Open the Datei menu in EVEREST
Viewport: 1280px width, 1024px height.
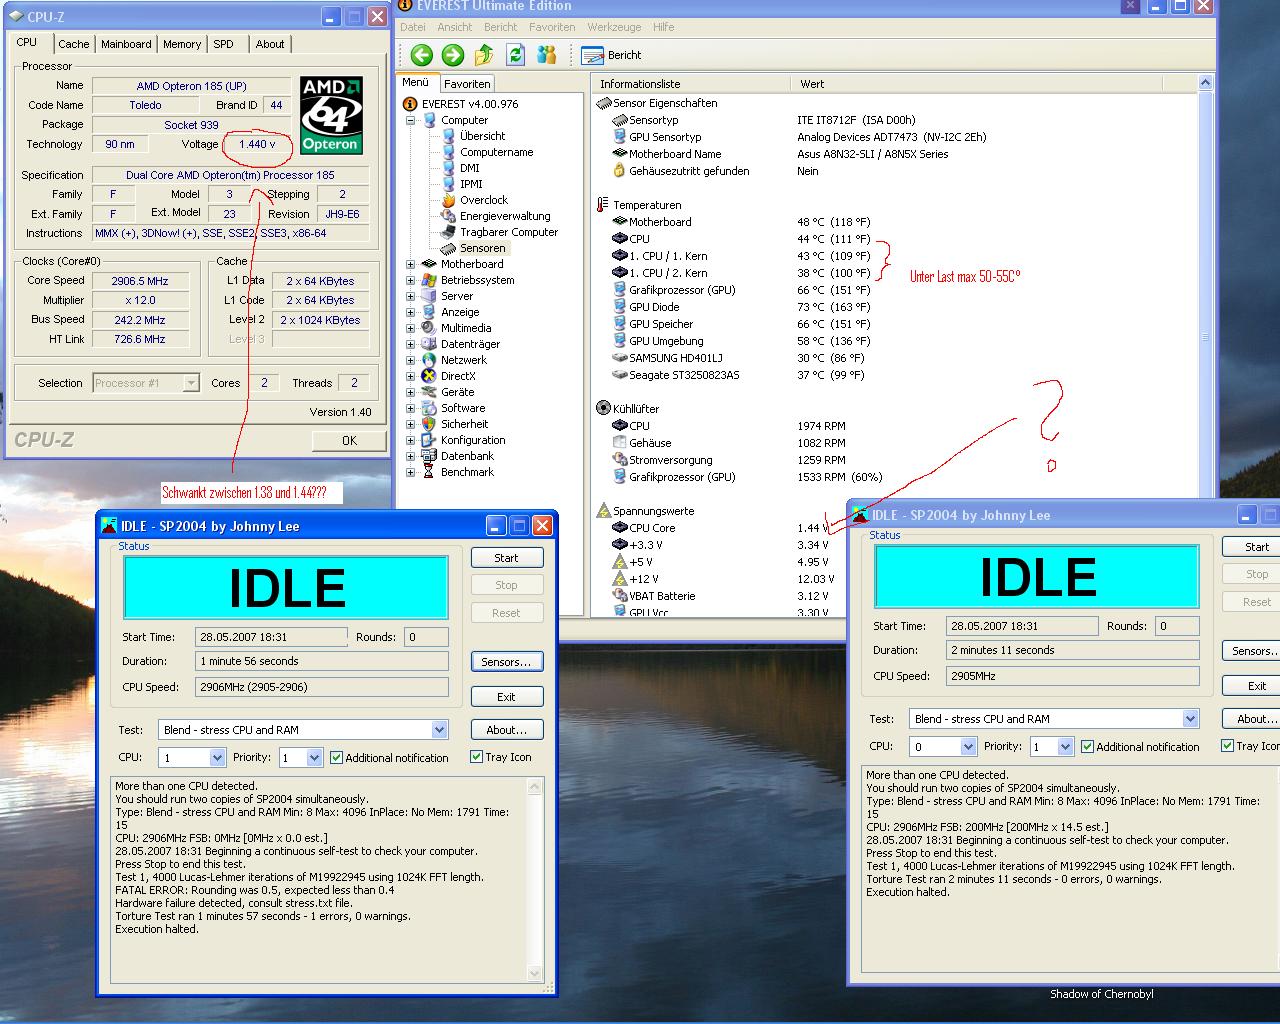413,27
